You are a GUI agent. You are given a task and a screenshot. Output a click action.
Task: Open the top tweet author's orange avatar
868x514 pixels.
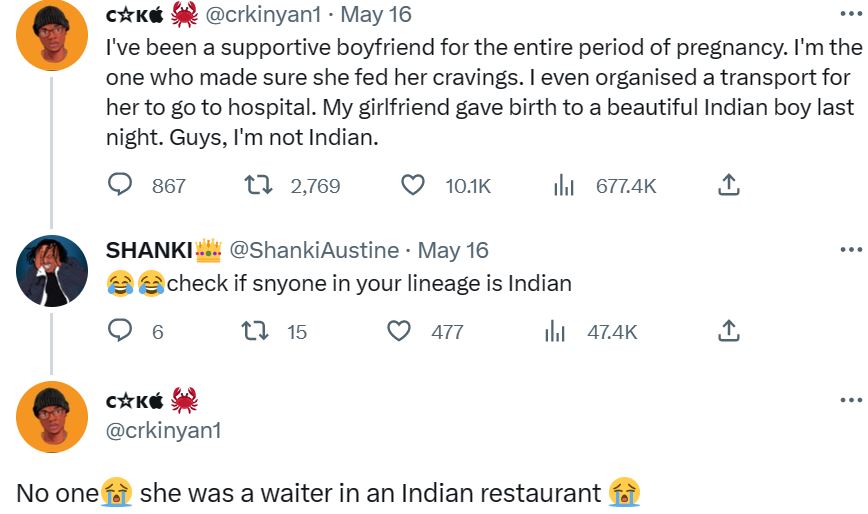pyautogui.click(x=52, y=35)
